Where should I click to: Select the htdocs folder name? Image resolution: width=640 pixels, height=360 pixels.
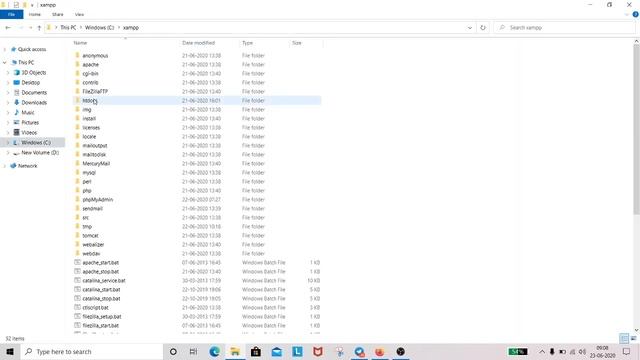point(89,100)
